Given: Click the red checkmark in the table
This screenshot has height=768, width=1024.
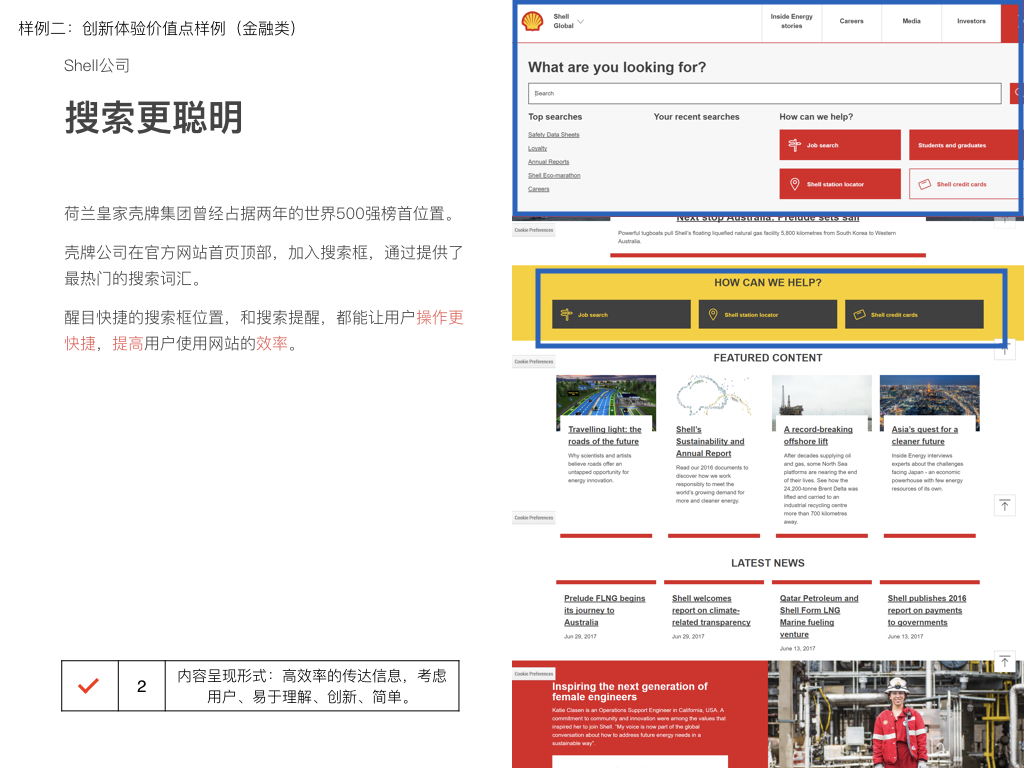Looking at the screenshot, I should [88, 686].
